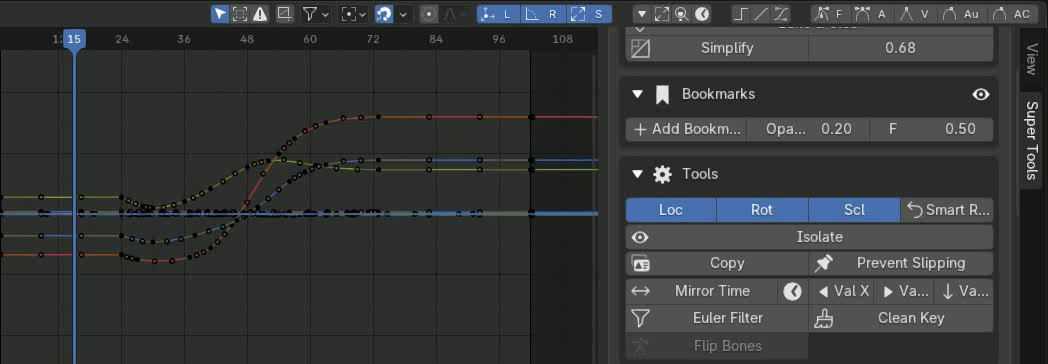Toggle the Bookmarks visibility eye
Screen dimensions: 1048x364
pyautogui.click(x=980, y=95)
